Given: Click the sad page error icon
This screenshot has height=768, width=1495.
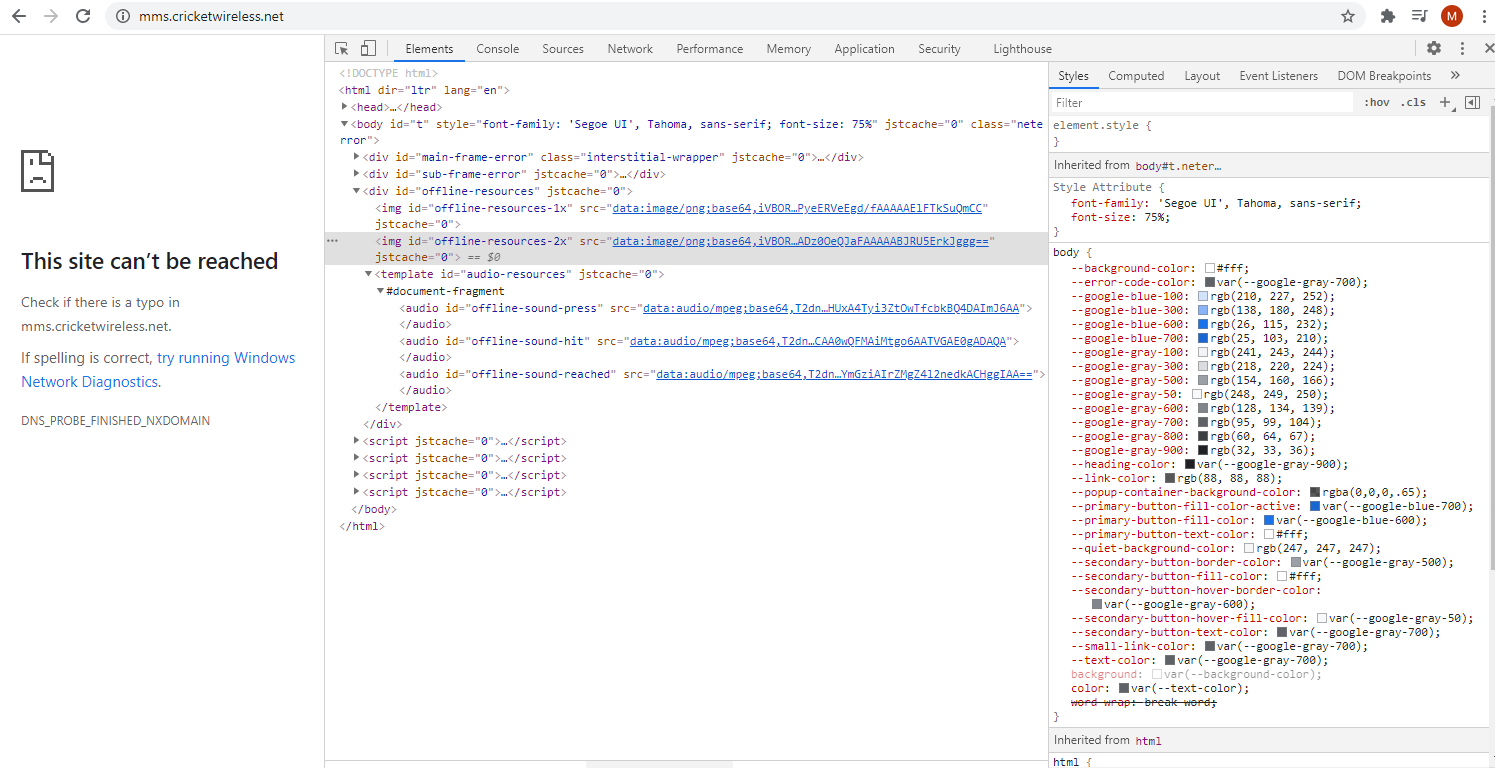Looking at the screenshot, I should 38,171.
